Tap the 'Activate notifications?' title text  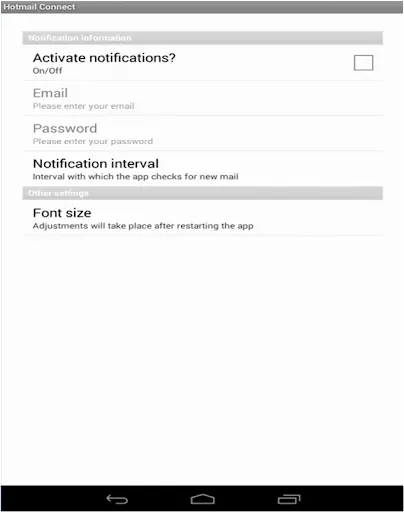[x=104, y=58]
